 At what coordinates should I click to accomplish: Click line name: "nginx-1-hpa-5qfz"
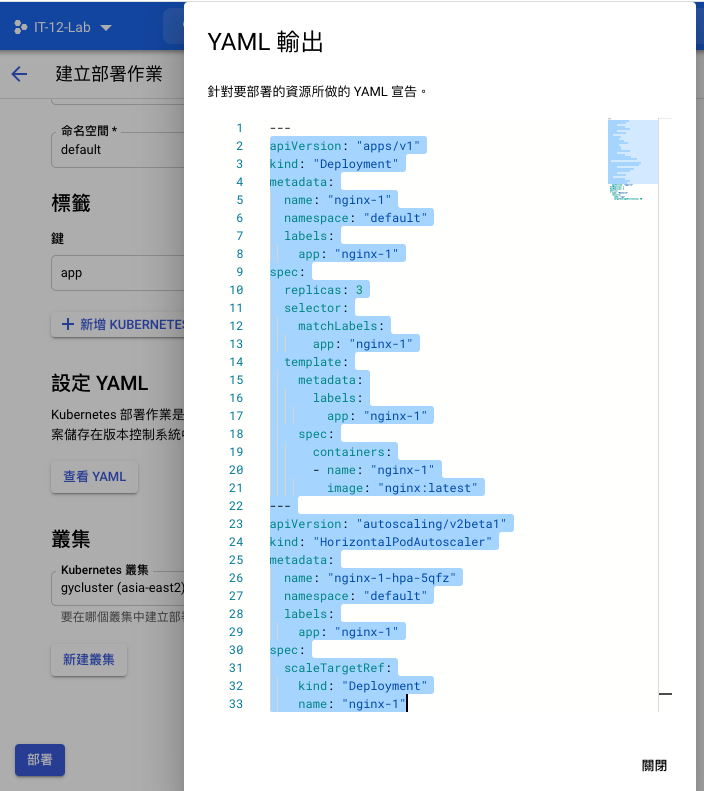tap(370, 578)
